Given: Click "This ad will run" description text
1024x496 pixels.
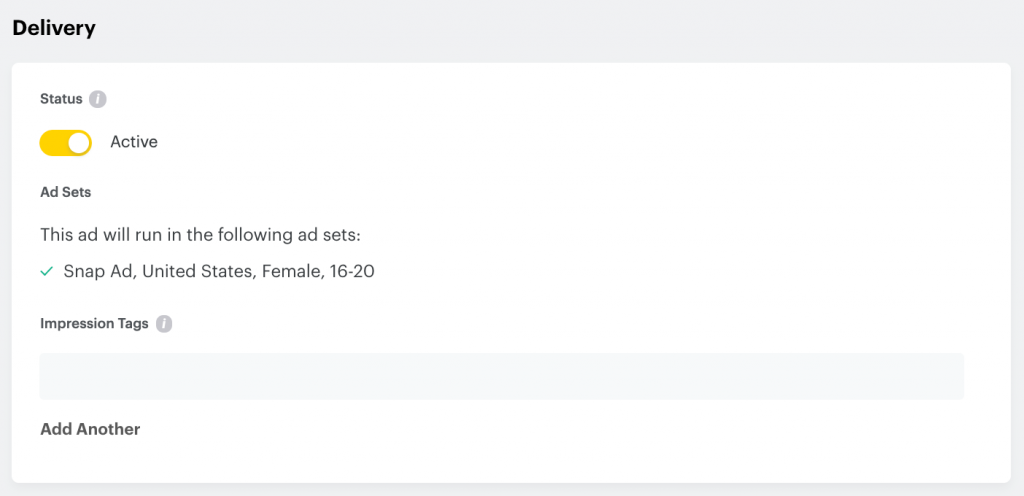Looking at the screenshot, I should (x=200, y=234).
